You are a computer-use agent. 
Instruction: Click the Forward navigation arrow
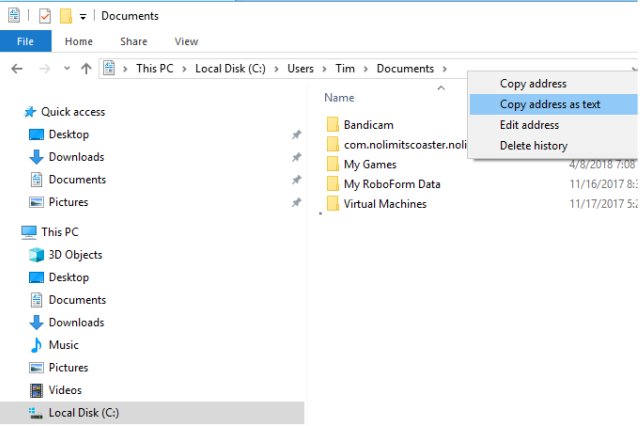(44, 69)
